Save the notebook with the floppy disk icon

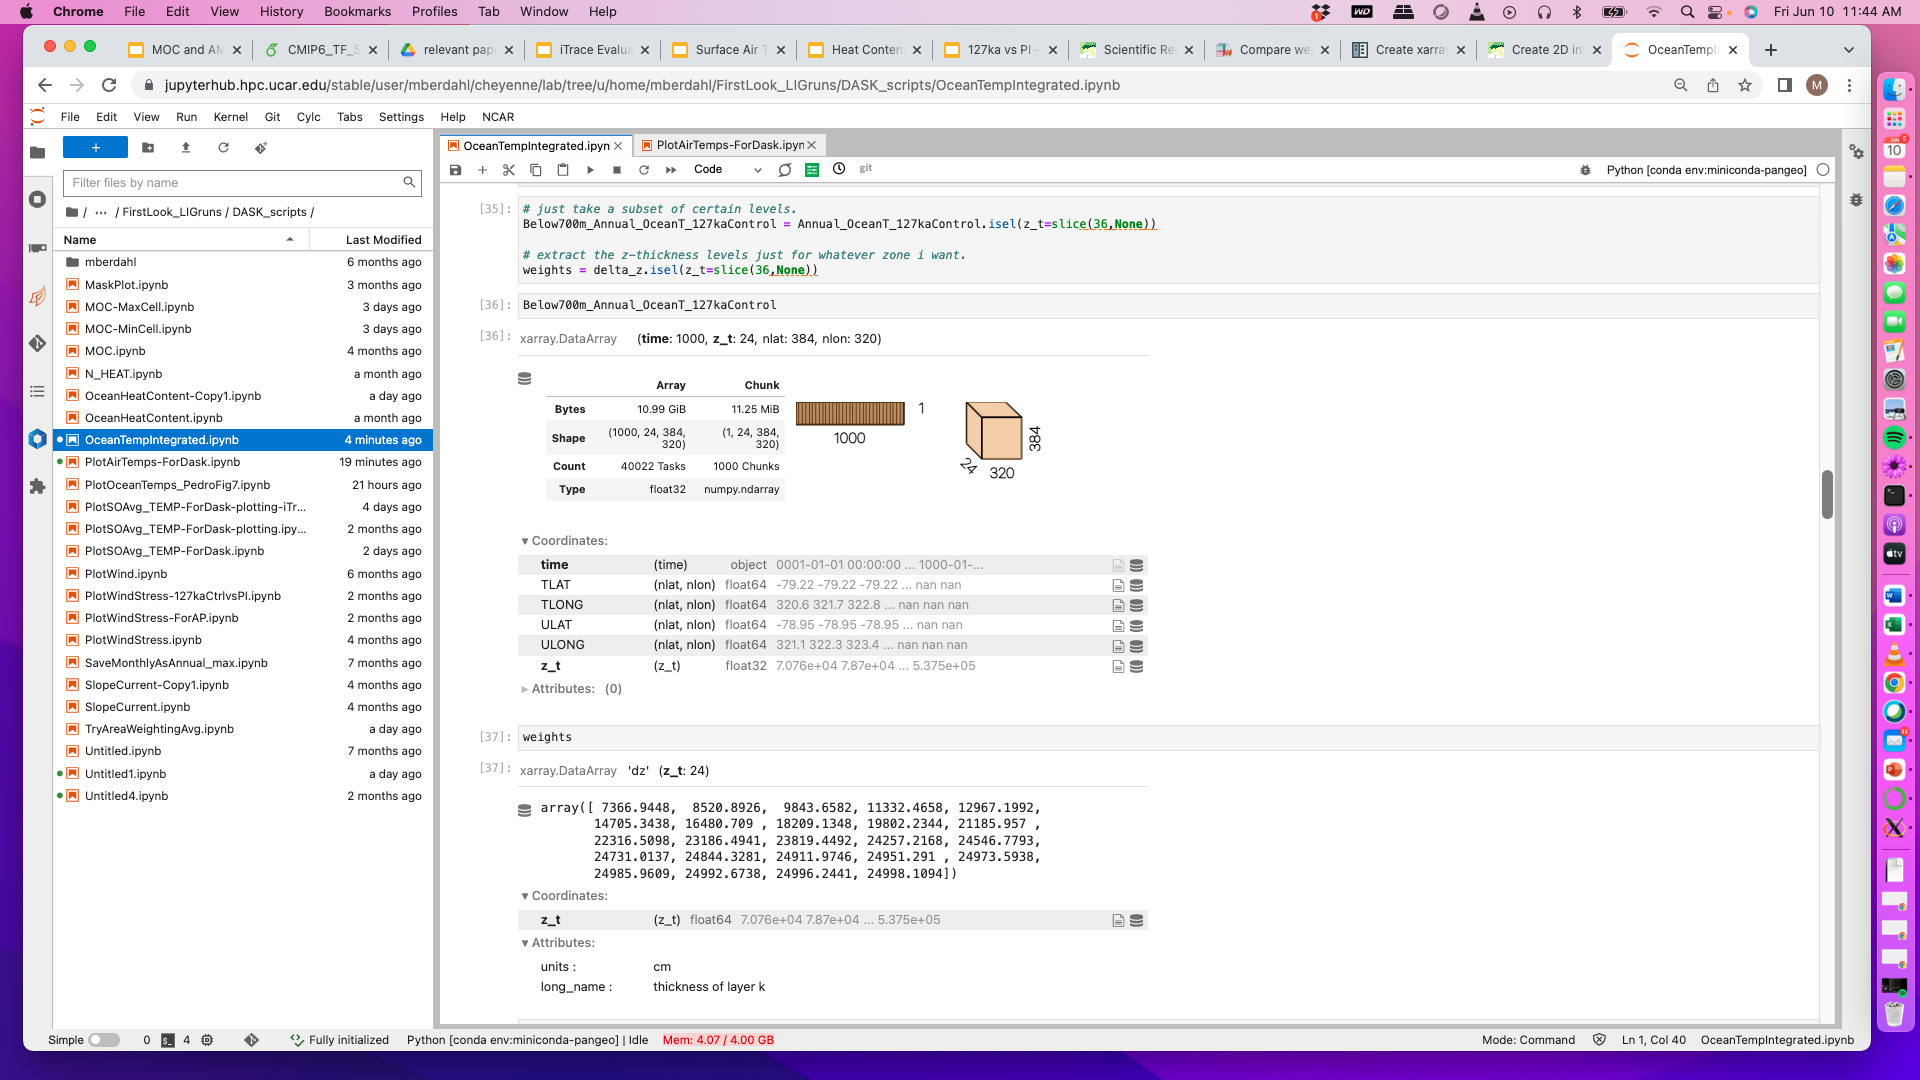tap(455, 170)
